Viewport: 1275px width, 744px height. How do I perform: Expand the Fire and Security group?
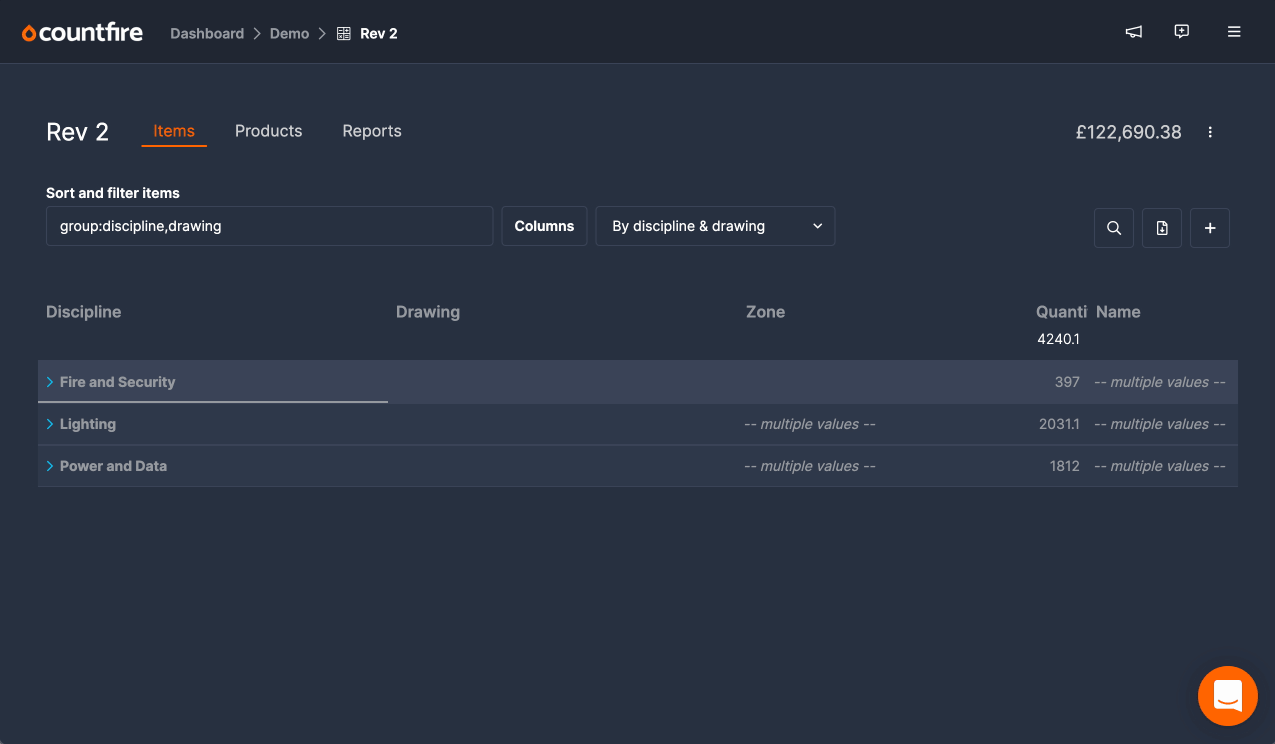click(50, 381)
